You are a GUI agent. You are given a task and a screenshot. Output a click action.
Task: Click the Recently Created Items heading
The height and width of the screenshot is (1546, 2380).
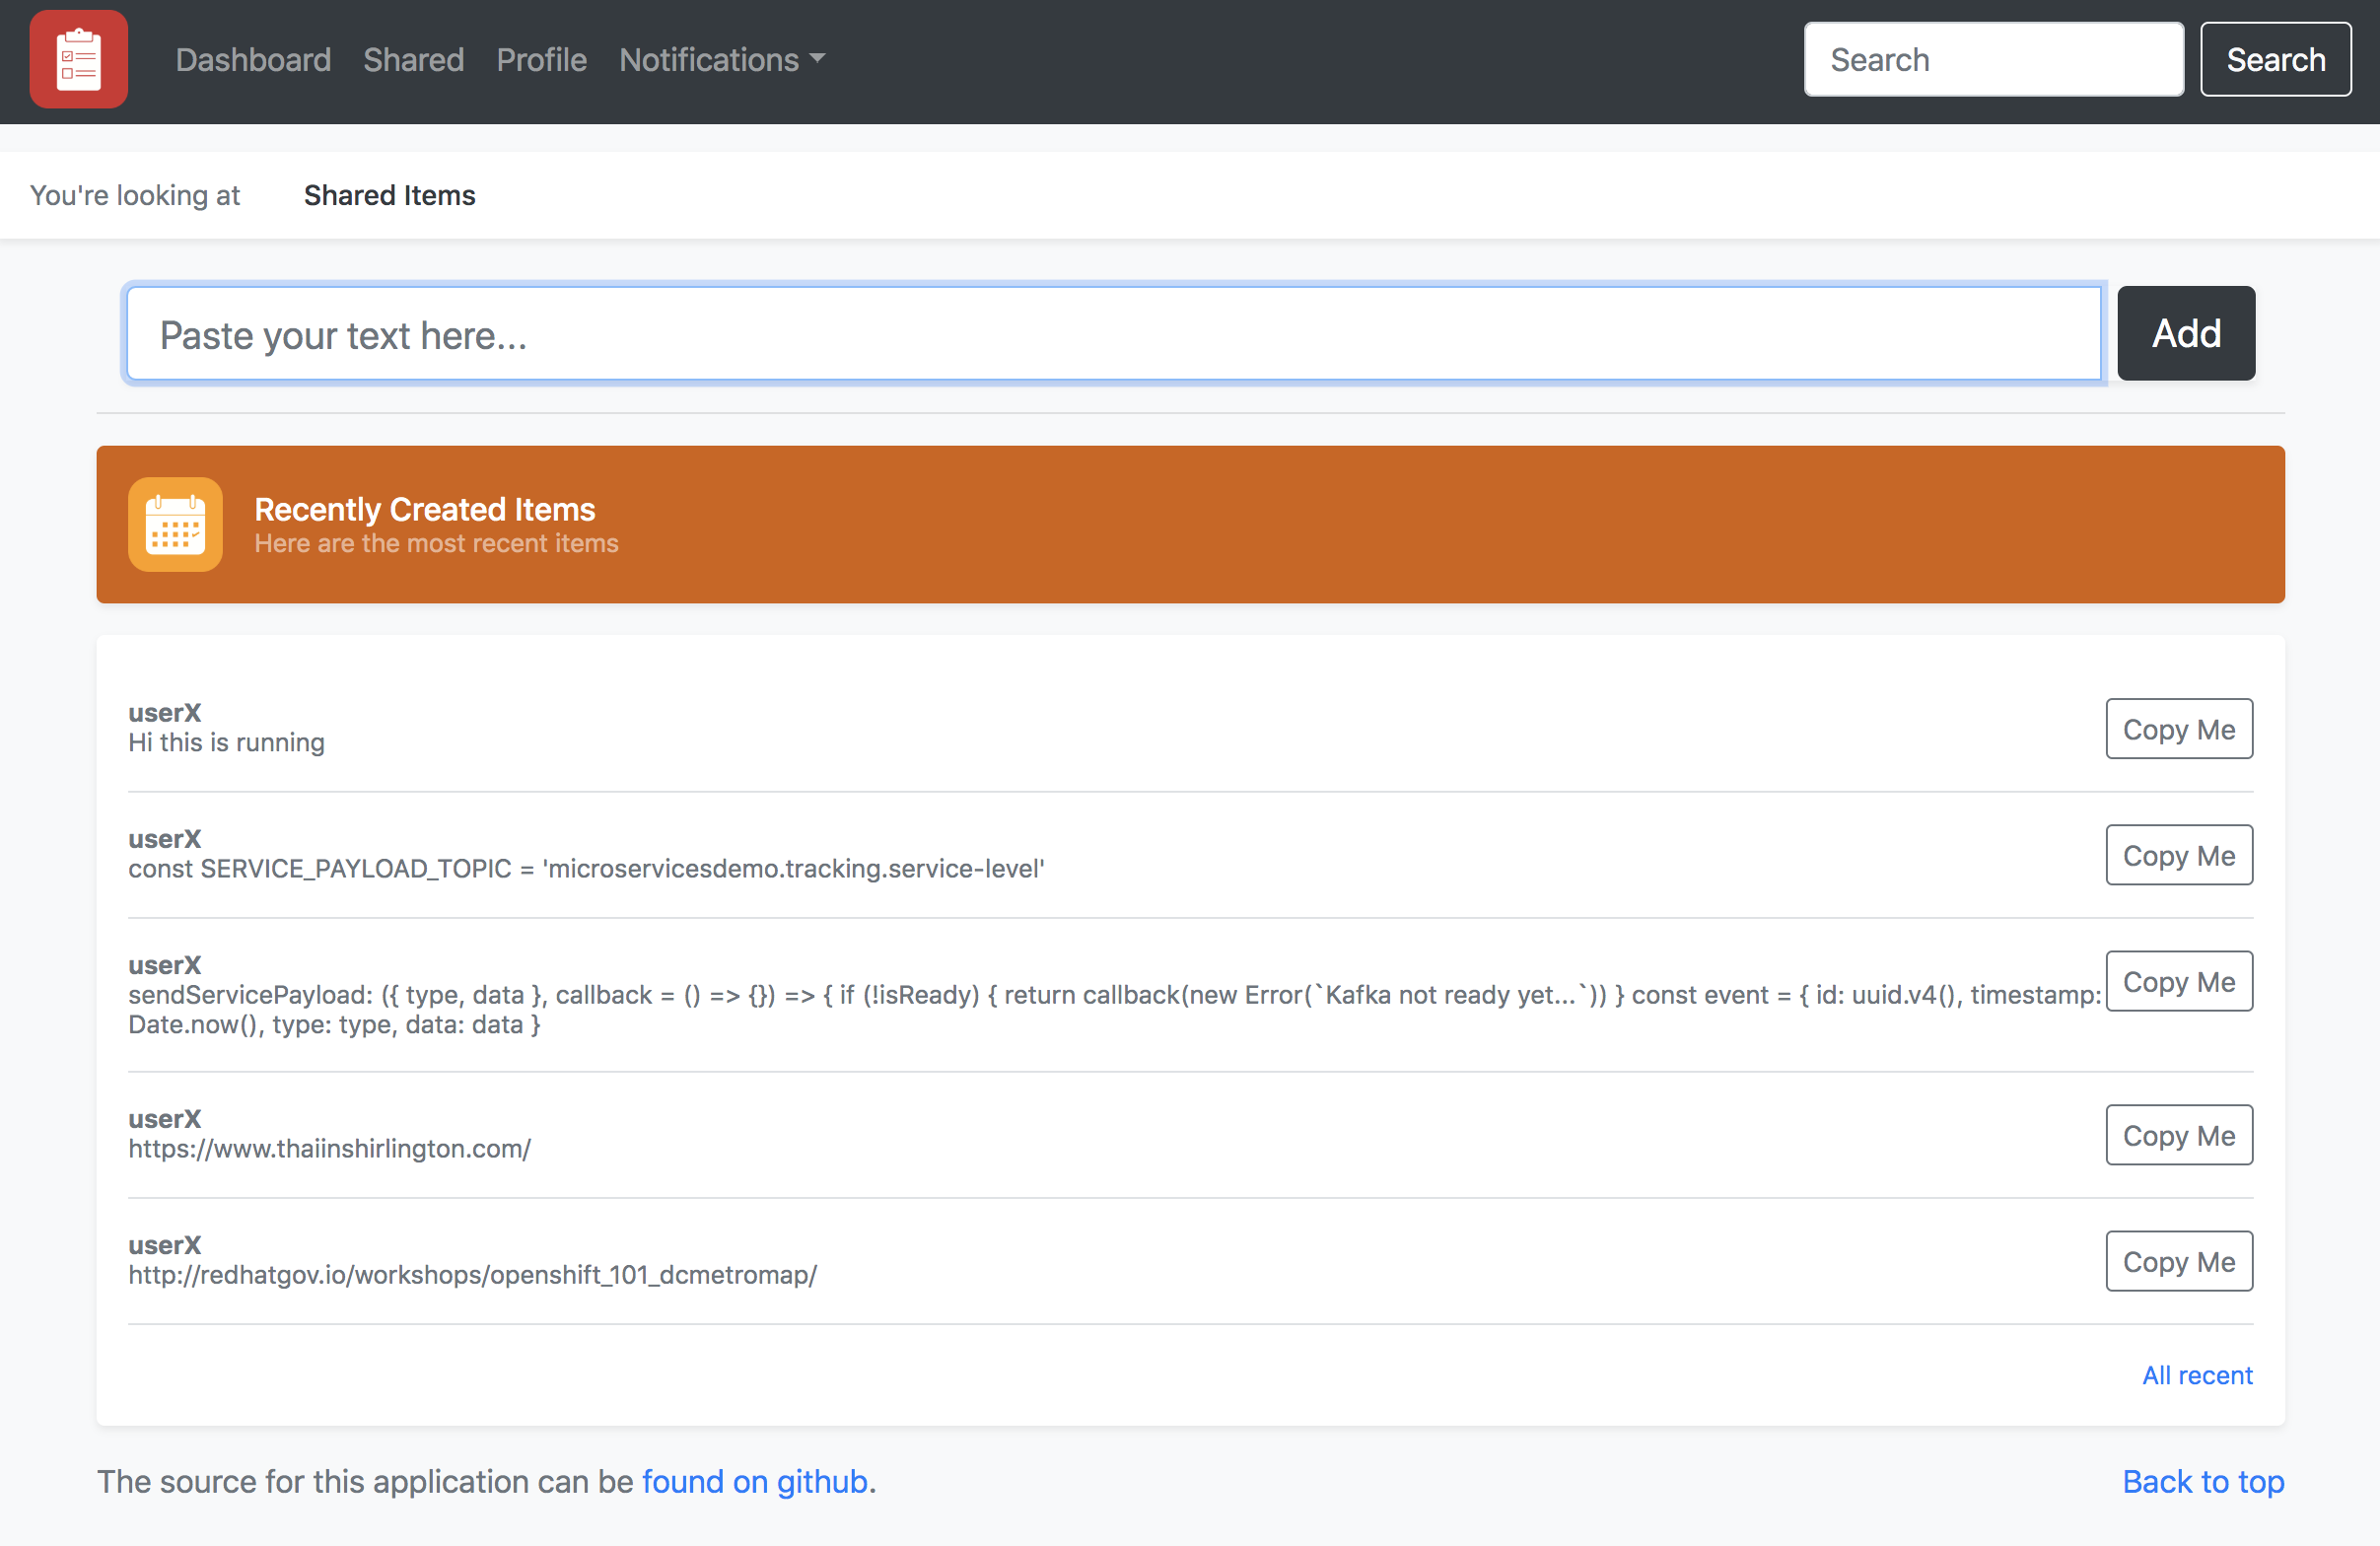[424, 509]
